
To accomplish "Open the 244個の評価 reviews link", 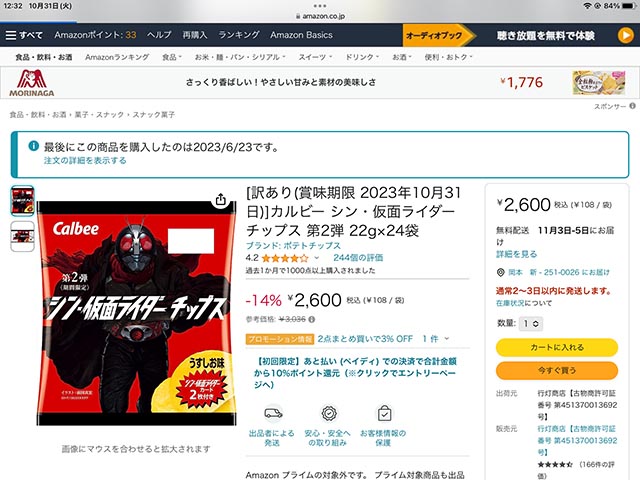I will 358,258.
